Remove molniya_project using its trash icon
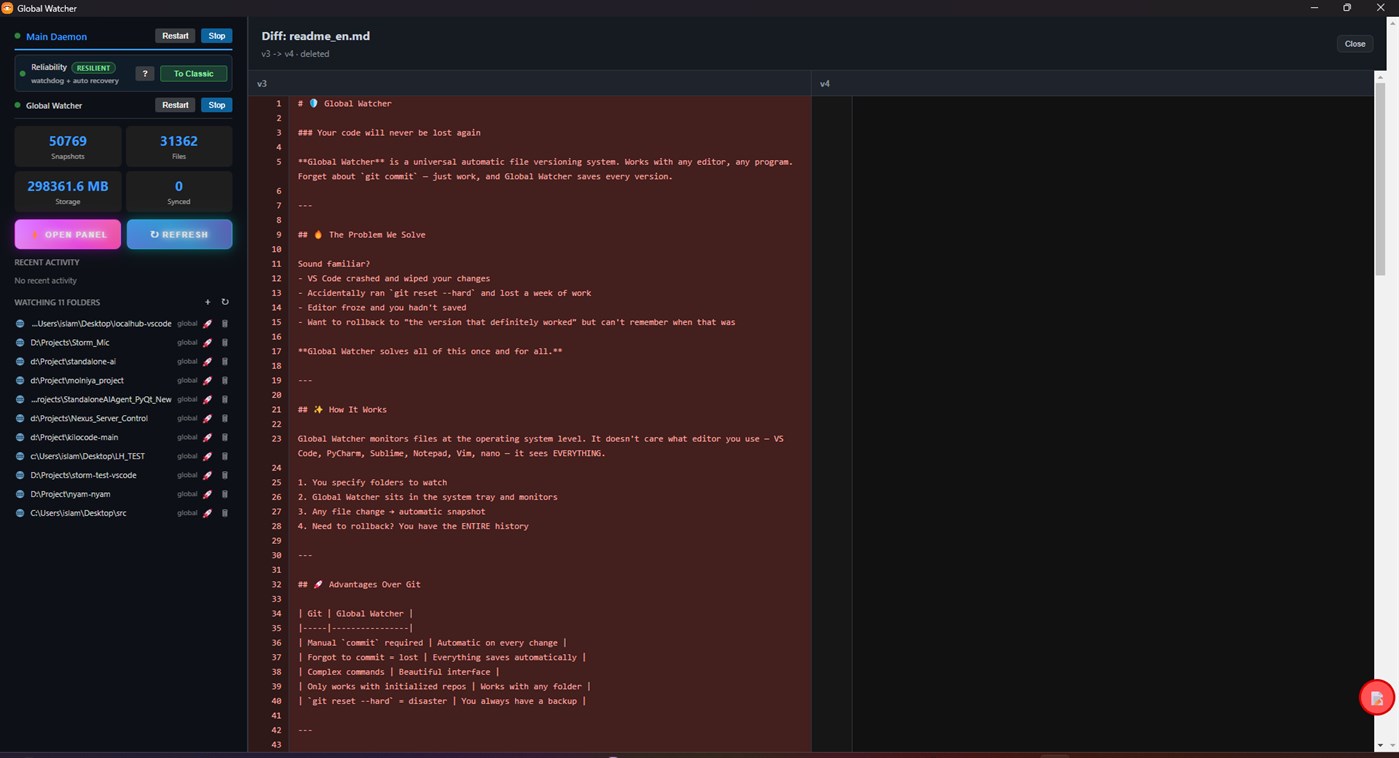The height and width of the screenshot is (758, 1399). coord(225,381)
